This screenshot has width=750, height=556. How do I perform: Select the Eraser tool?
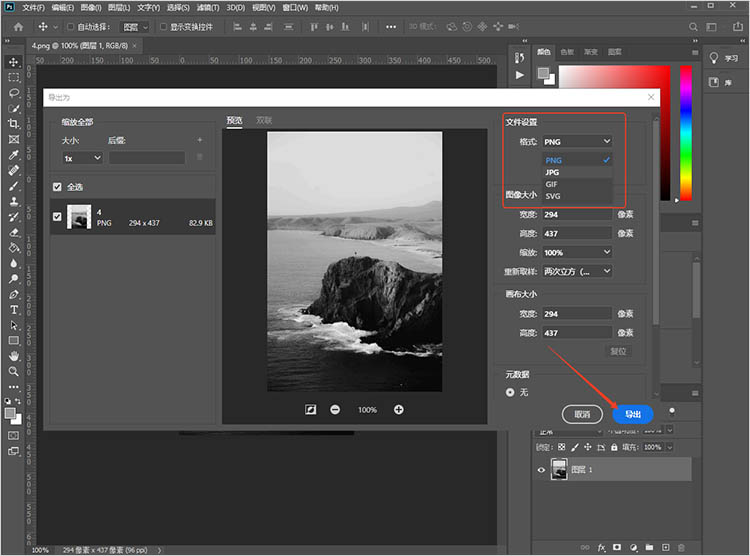point(13,232)
